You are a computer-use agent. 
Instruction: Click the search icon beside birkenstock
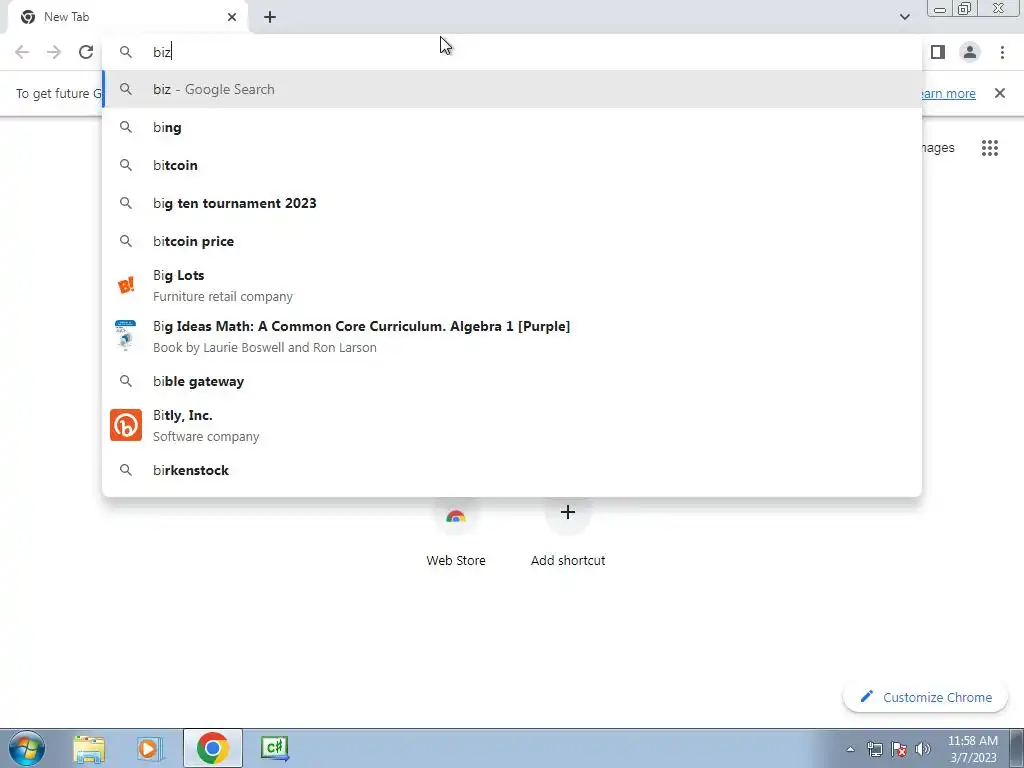tap(125, 470)
